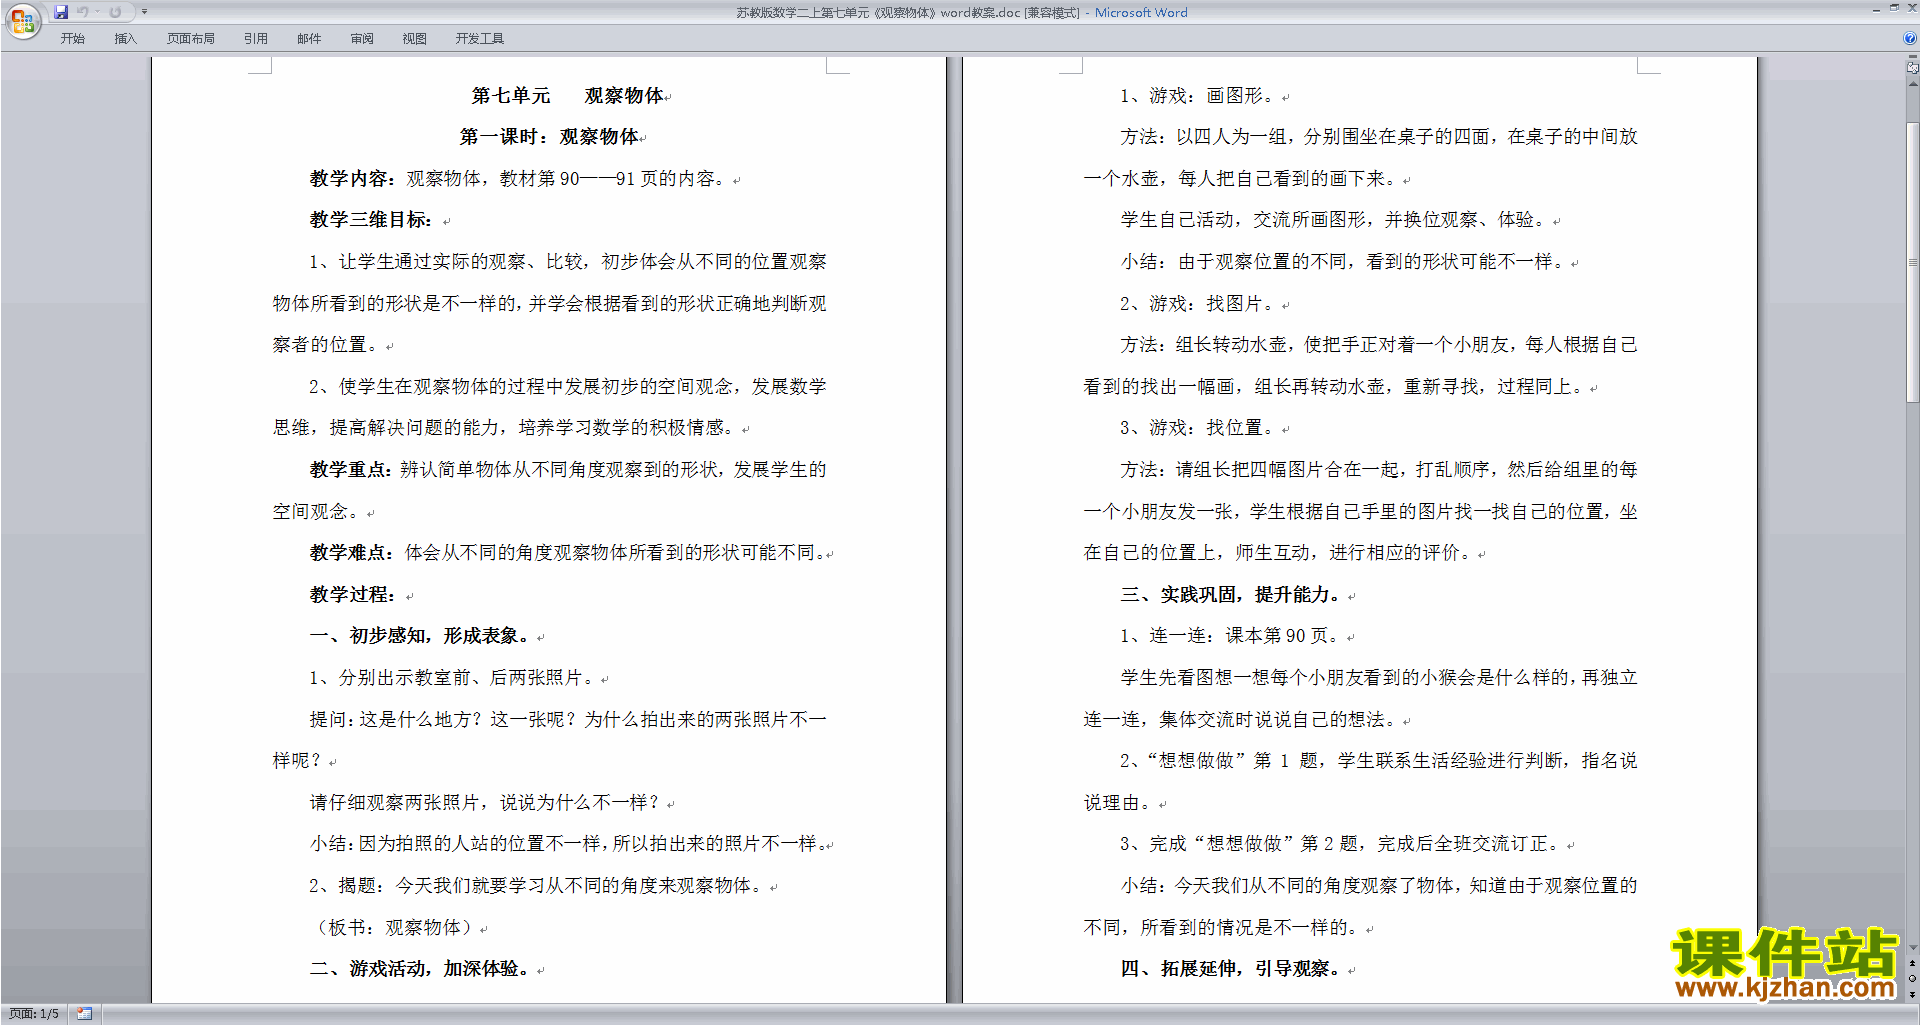The image size is (1920, 1025).
Task: Click the line 1、连一连：课本第 90 页。
Action: pos(1230,636)
